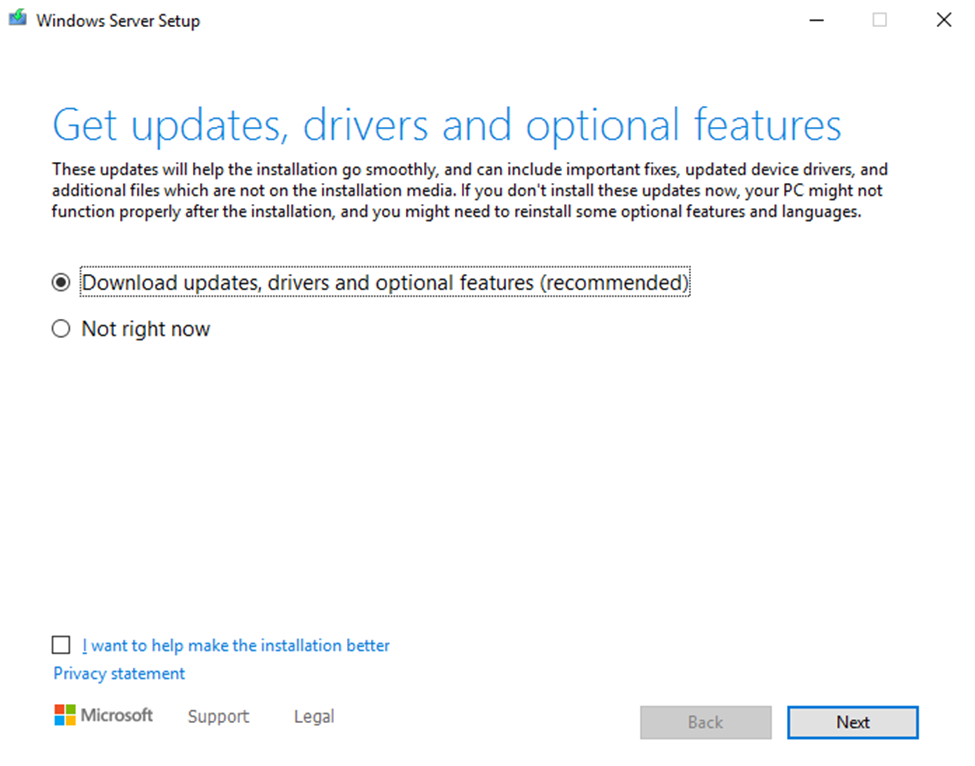975x766 pixels.
Task: Click the disabled maximize button
Action: [x=880, y=20]
